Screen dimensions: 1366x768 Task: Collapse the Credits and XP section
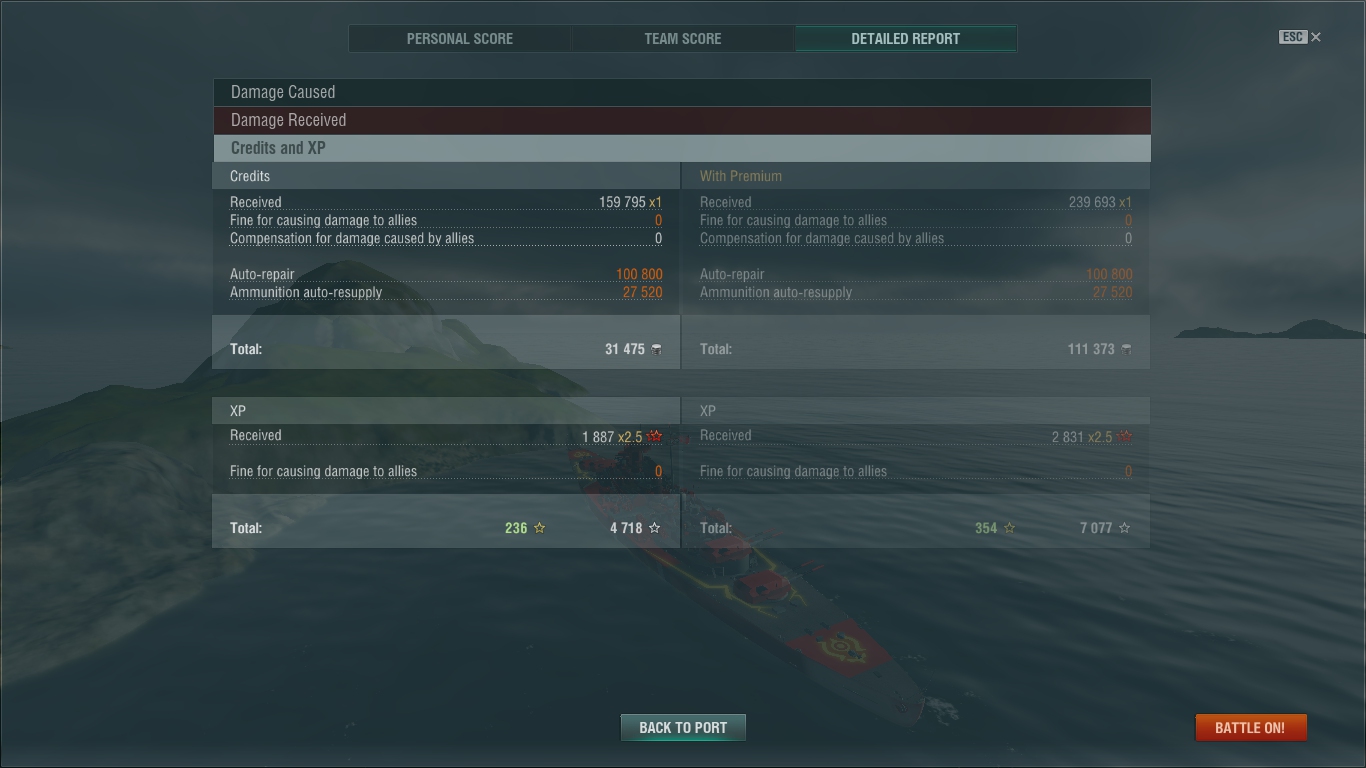(682, 148)
